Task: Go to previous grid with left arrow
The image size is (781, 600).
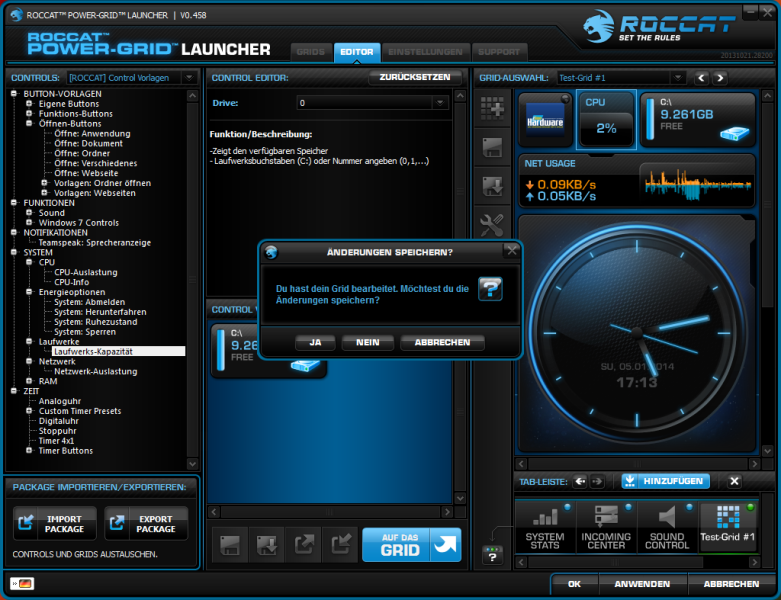Action: coord(702,78)
